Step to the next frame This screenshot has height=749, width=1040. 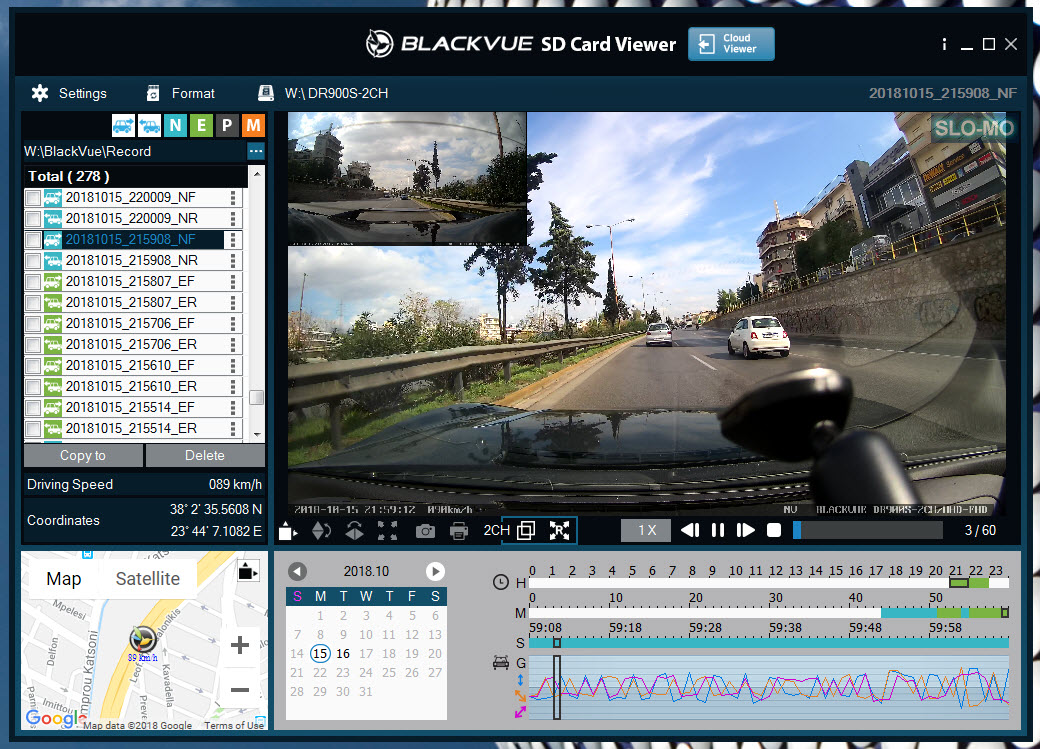click(746, 531)
